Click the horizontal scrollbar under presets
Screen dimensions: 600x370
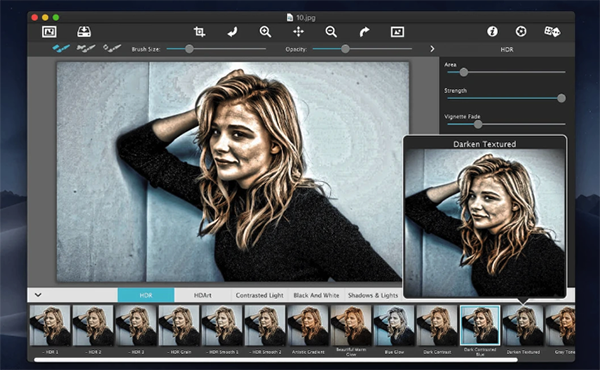276,360
